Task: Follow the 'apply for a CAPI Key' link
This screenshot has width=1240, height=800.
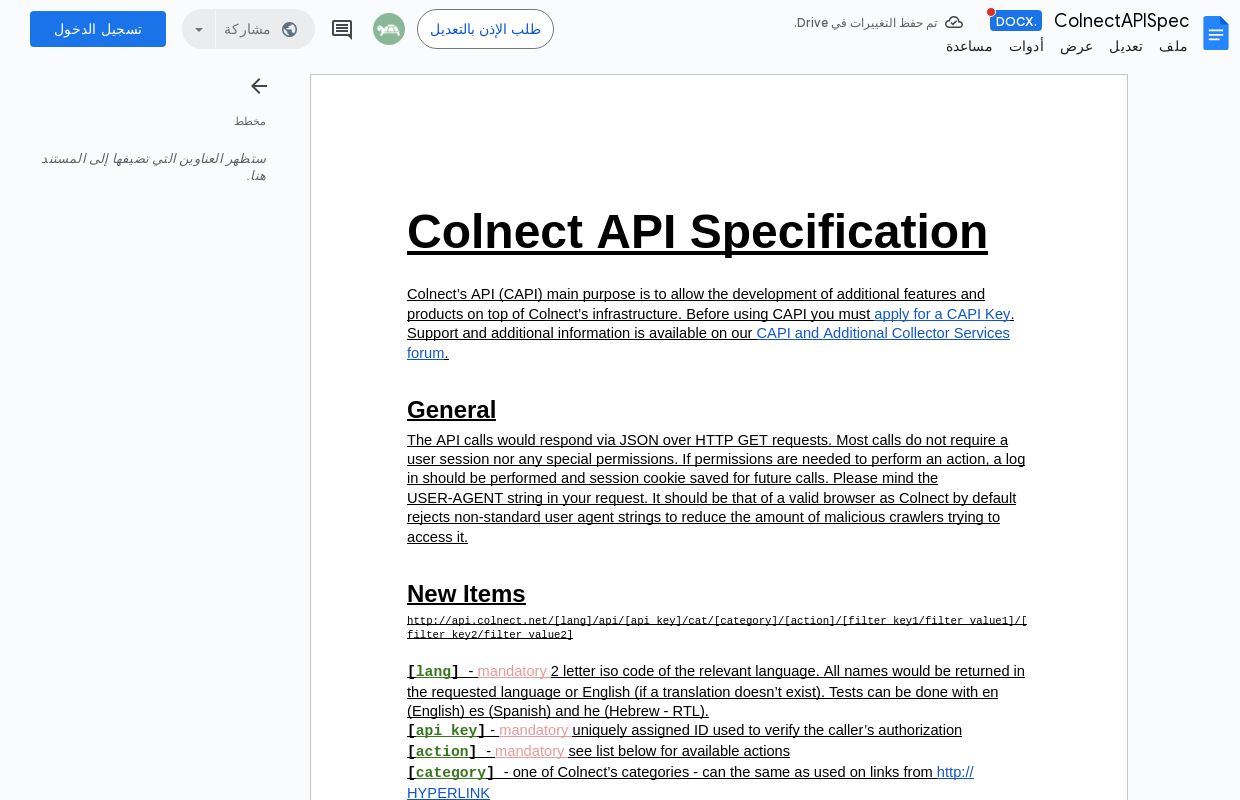Action: (942, 314)
